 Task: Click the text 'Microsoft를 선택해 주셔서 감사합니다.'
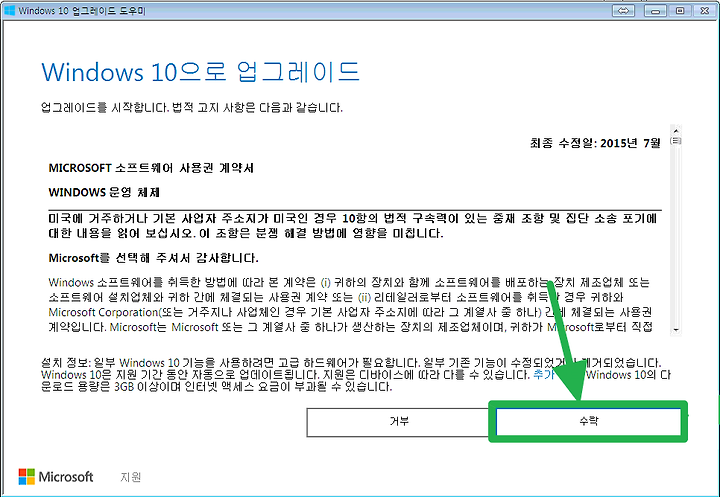point(153,258)
